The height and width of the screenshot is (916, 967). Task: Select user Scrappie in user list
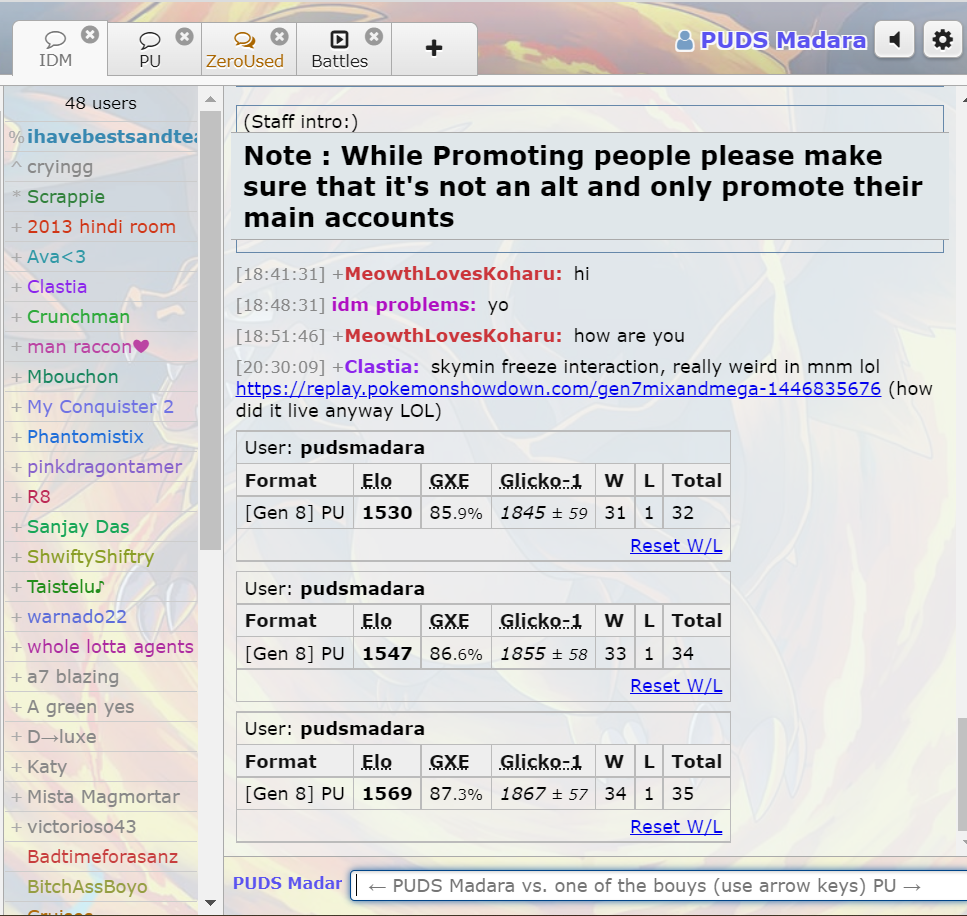[x=102, y=197]
